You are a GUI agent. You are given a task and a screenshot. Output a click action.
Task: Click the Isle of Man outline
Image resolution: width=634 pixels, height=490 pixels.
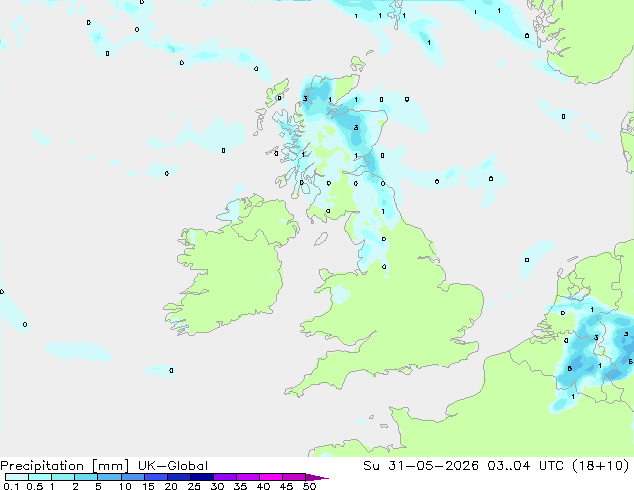[x=321, y=239]
